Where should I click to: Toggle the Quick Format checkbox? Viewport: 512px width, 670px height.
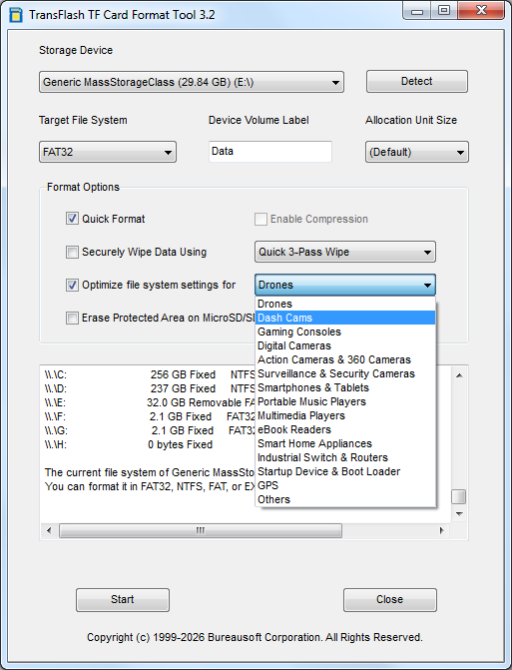click(72, 219)
